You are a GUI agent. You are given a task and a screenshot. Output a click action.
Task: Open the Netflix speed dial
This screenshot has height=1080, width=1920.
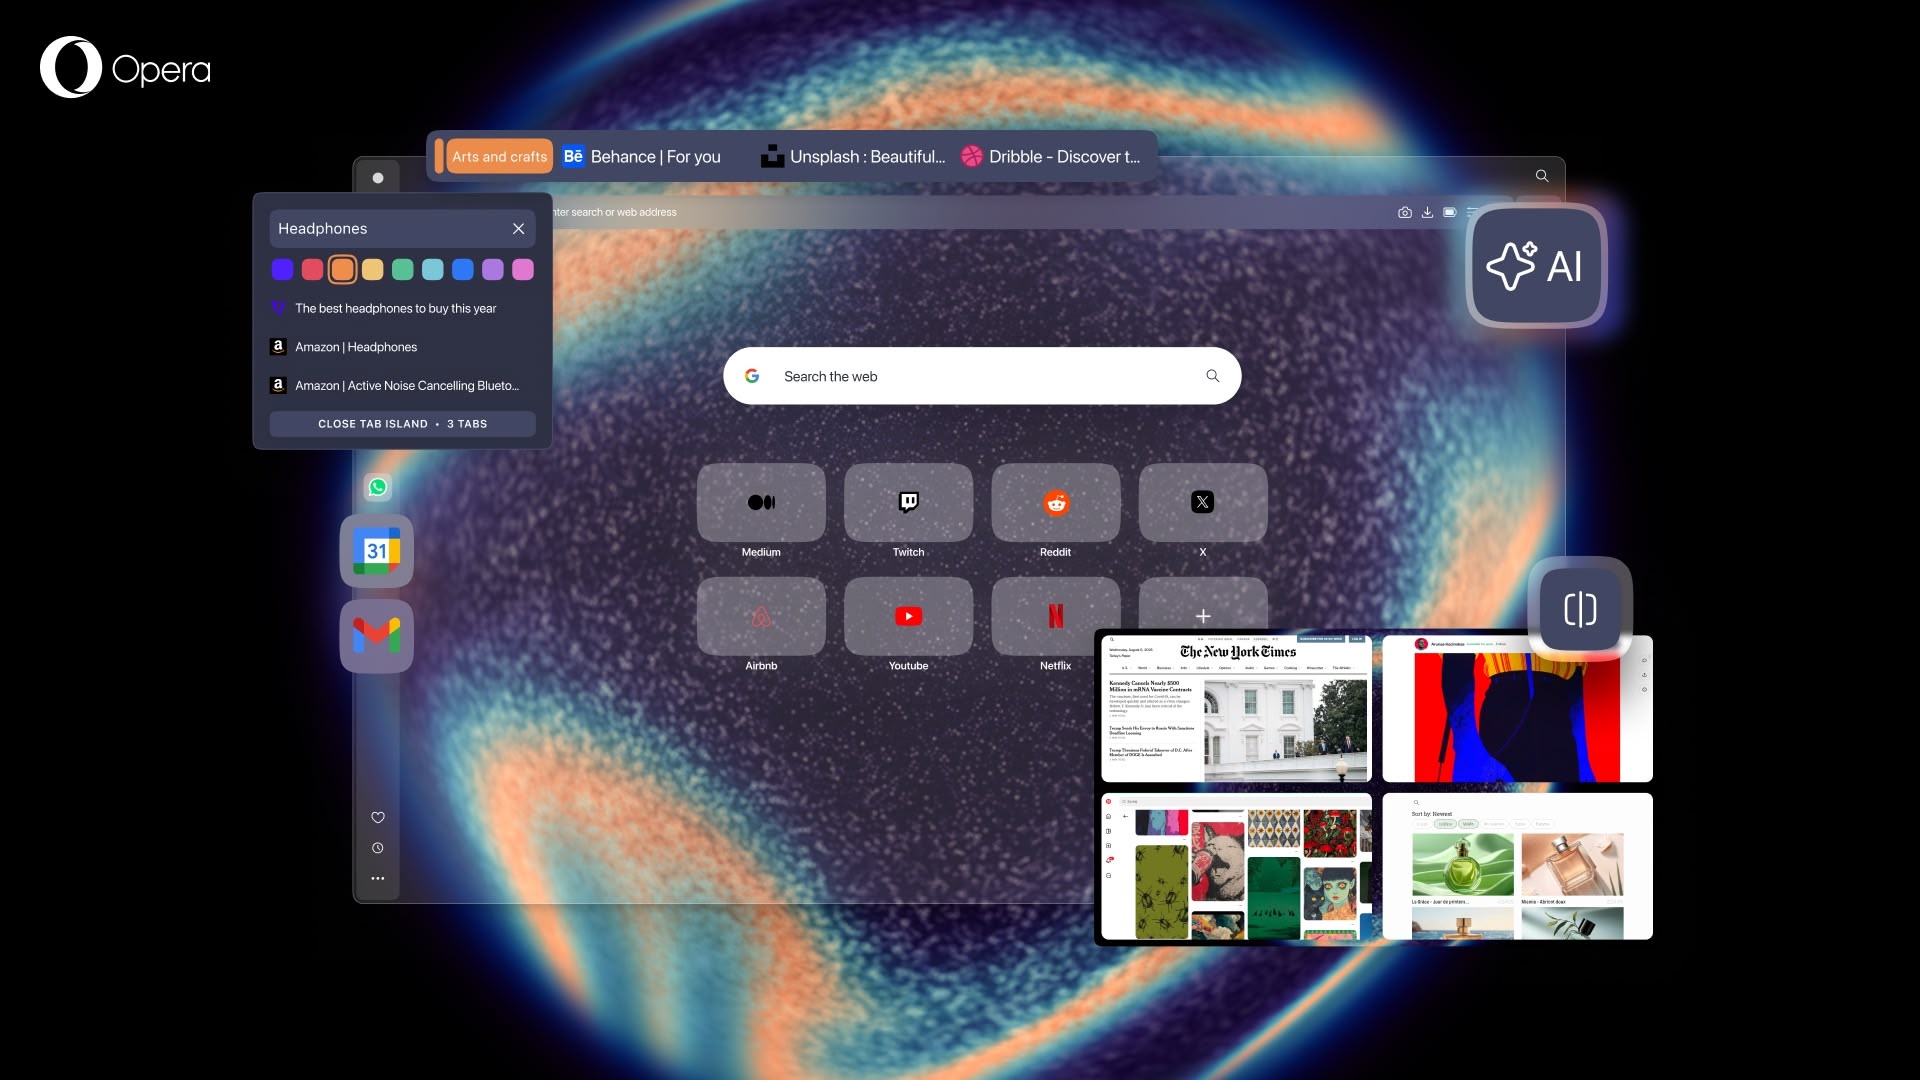1055,617
